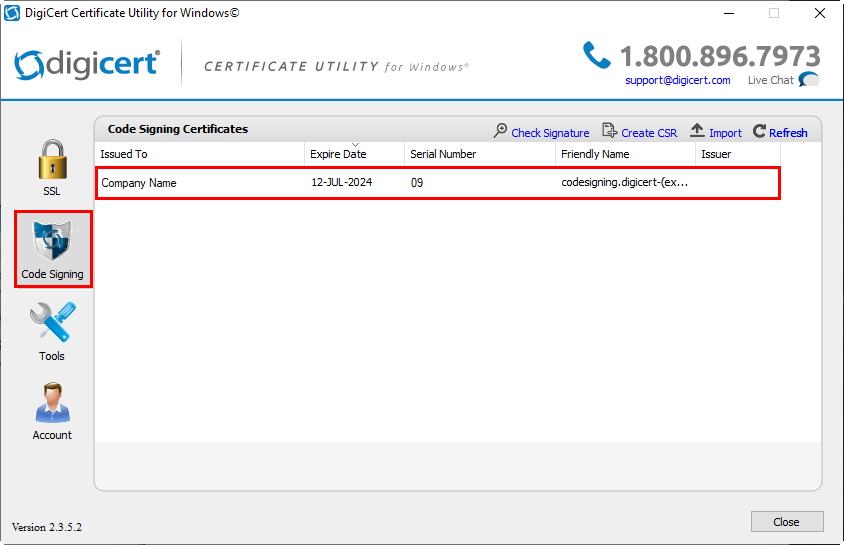Click the Check Signature link text

(550, 133)
